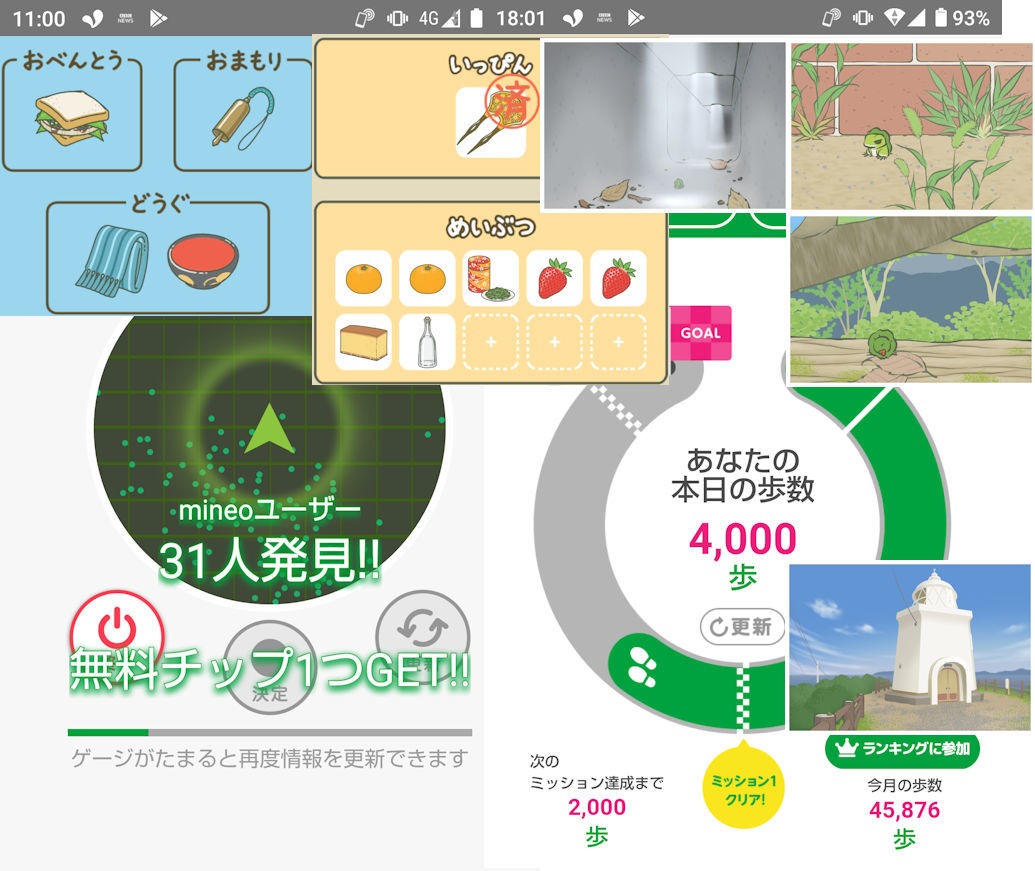Select the castella cake souvenir

pos(363,342)
